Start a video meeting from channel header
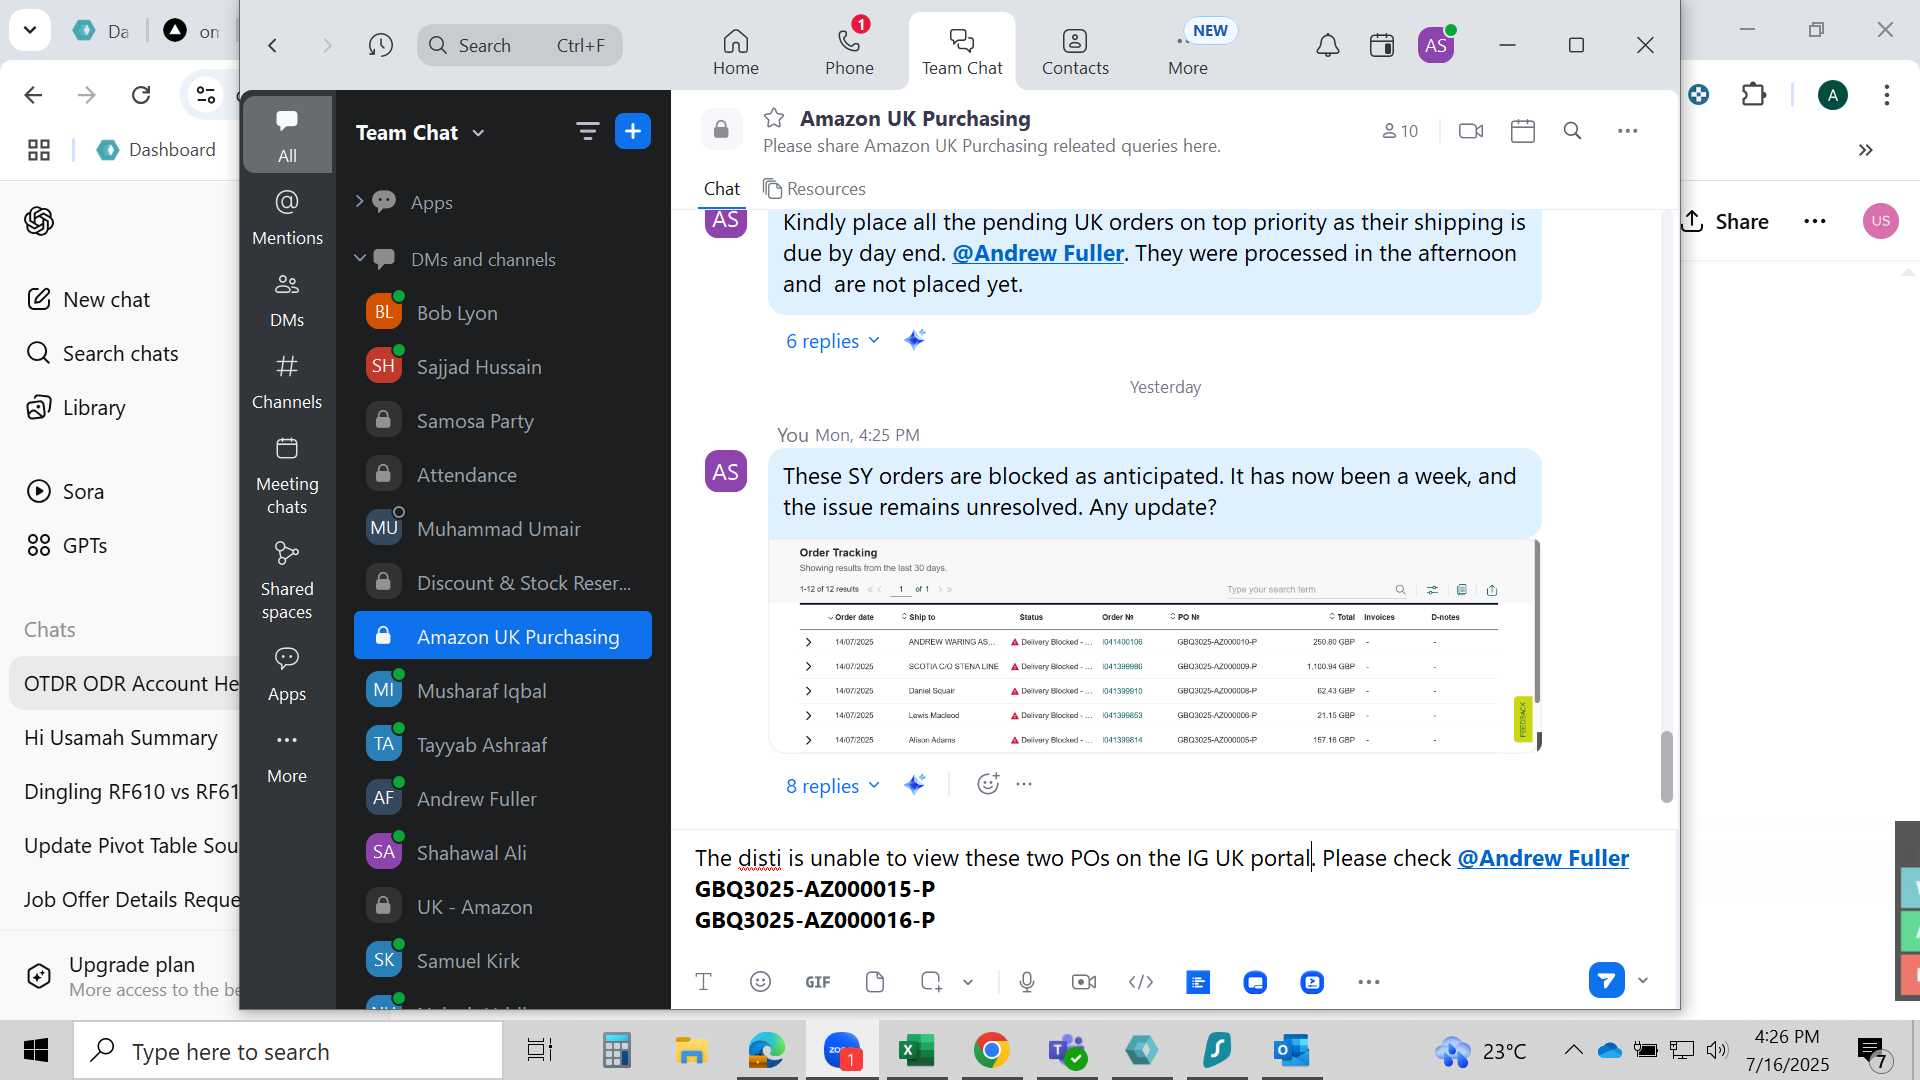The image size is (1920, 1080). [1471, 131]
